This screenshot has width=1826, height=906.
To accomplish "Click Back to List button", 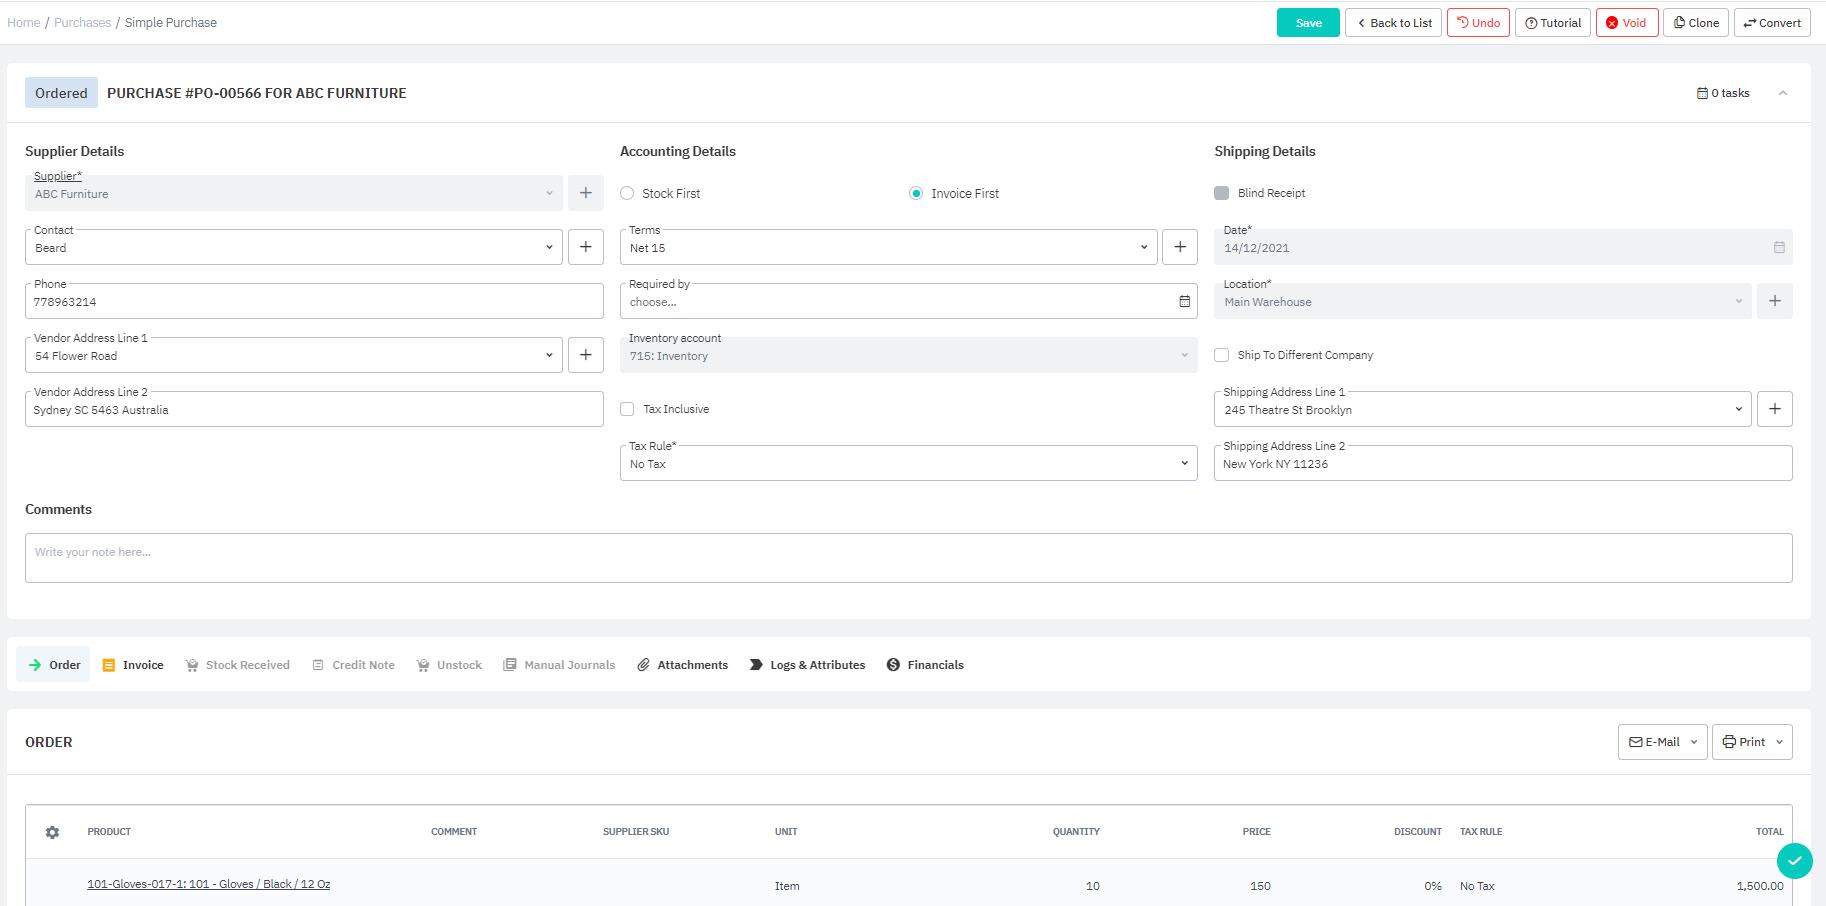I will tap(1393, 23).
